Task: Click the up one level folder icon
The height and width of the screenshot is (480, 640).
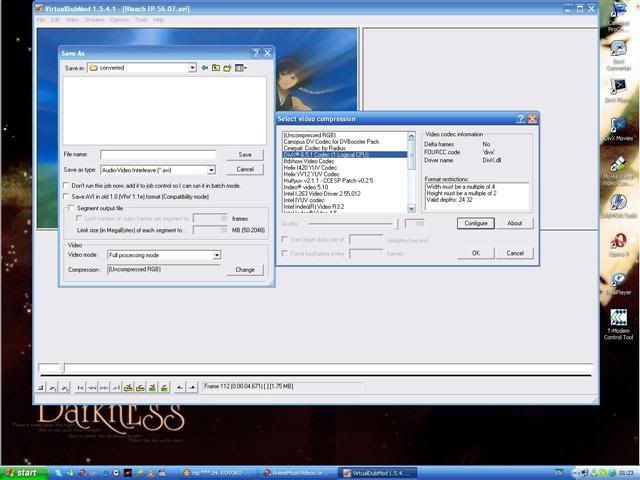Action: pyautogui.click(x=216, y=68)
